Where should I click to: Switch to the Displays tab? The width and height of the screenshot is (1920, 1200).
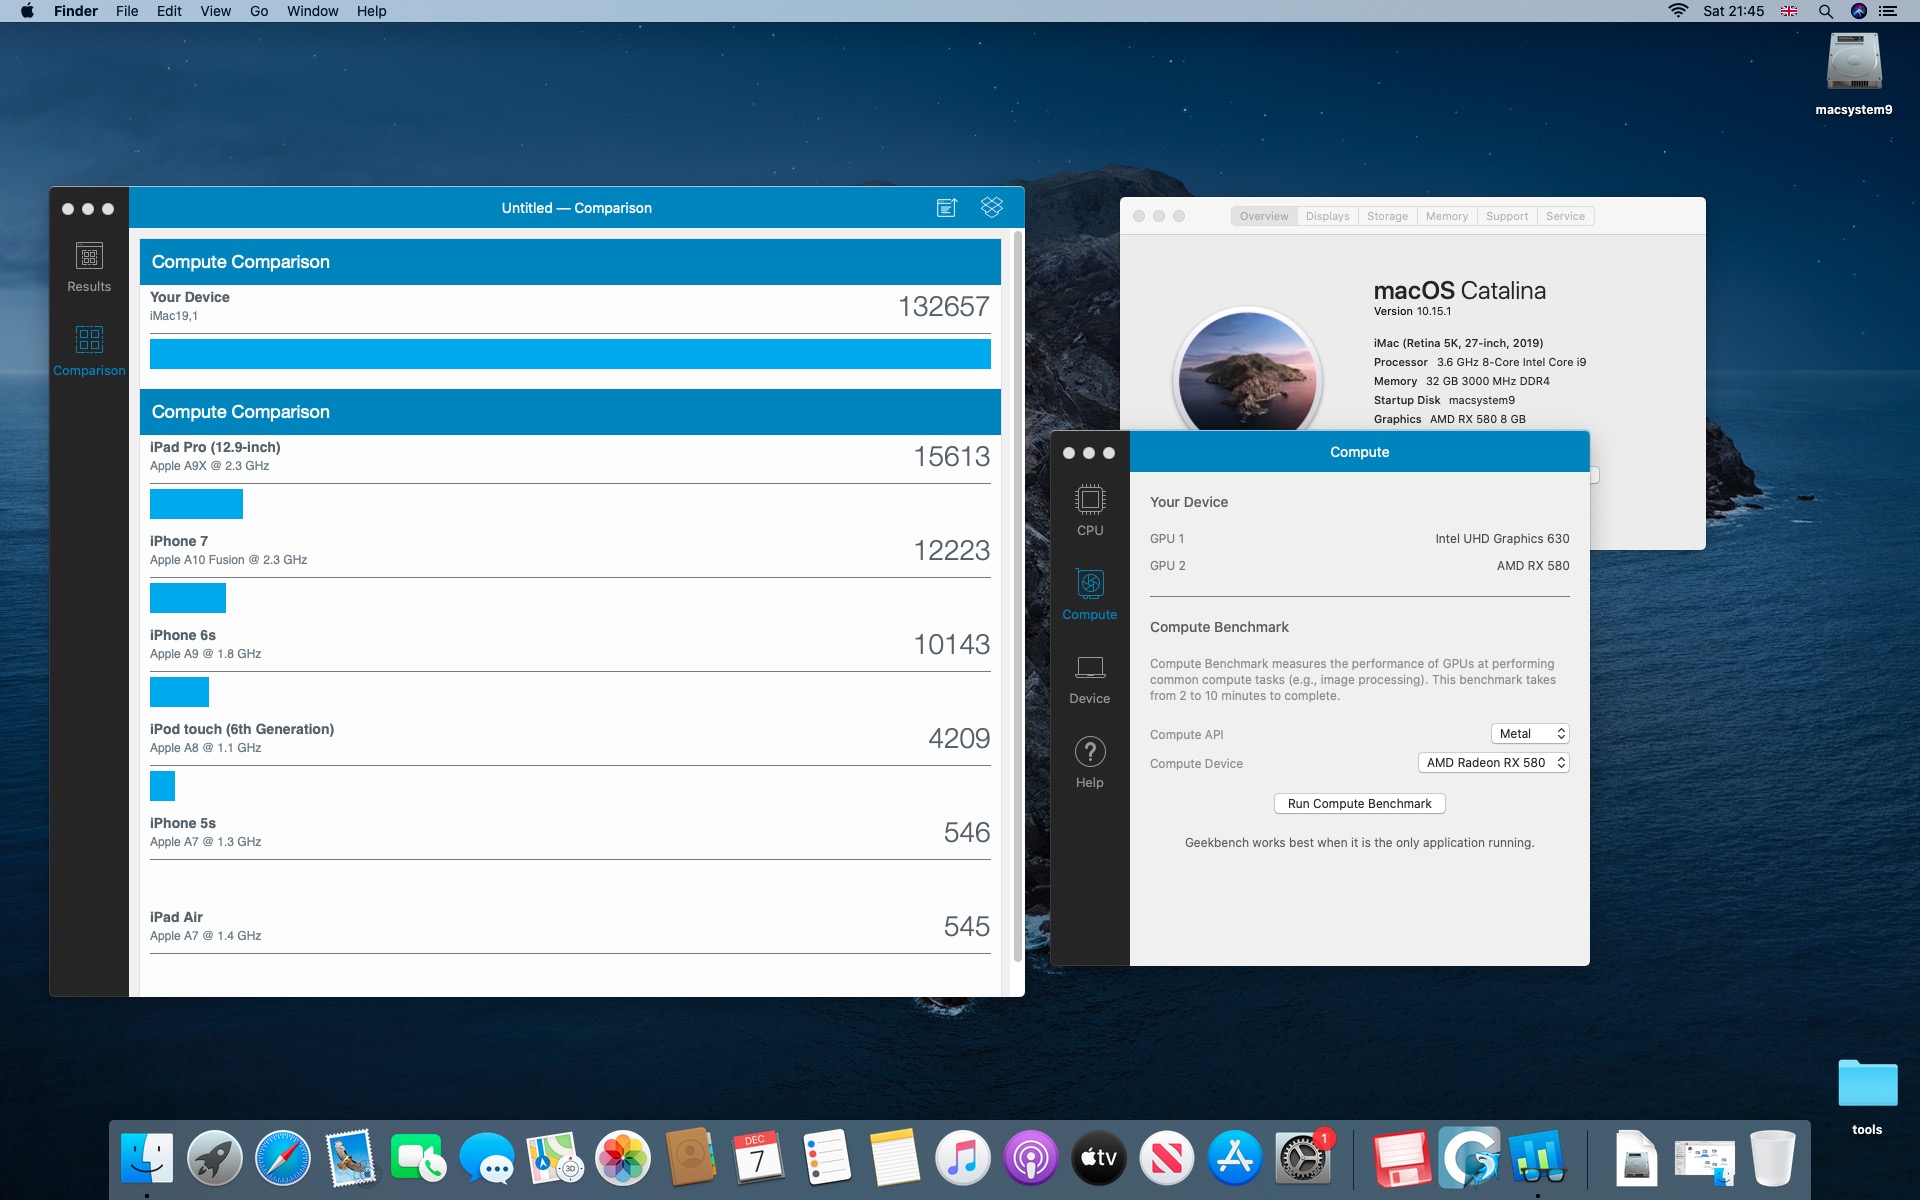click(x=1327, y=216)
